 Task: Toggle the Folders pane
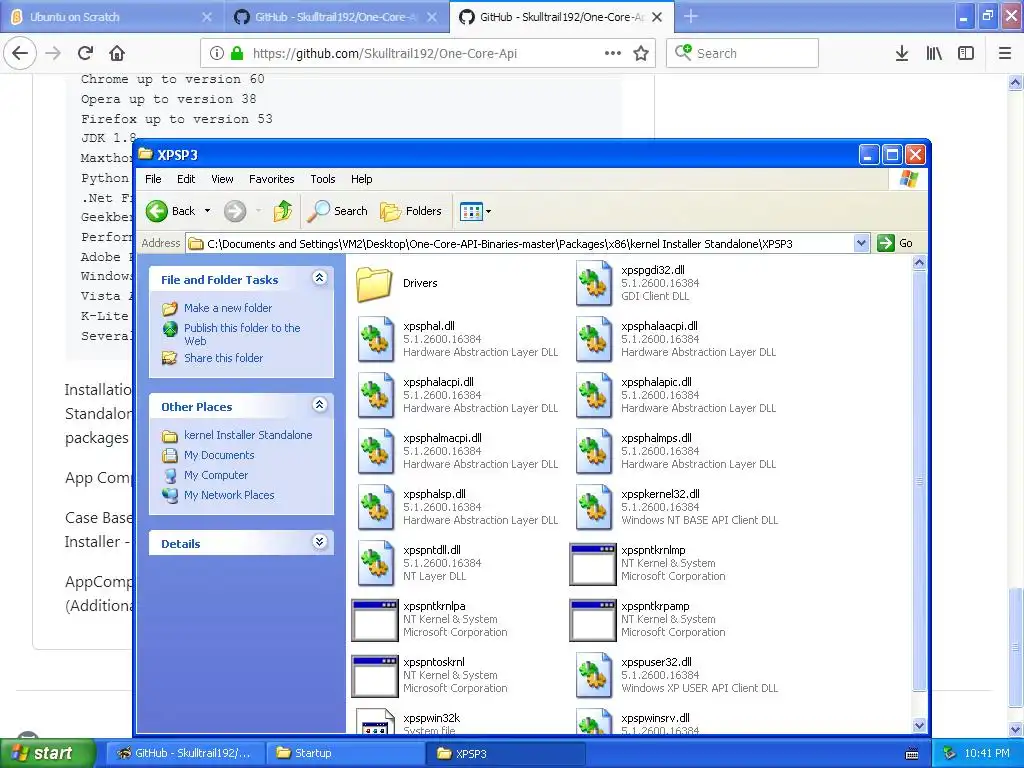[411, 211]
